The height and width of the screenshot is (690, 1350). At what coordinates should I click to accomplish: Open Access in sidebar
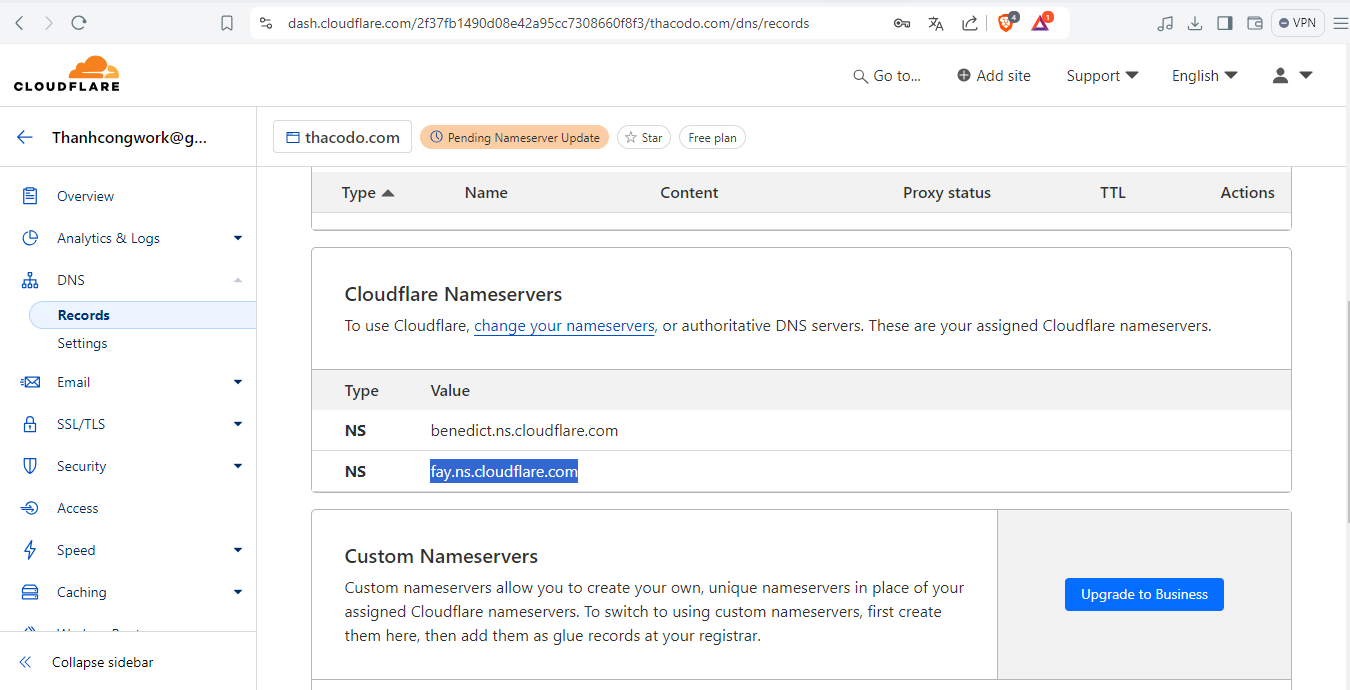point(77,508)
